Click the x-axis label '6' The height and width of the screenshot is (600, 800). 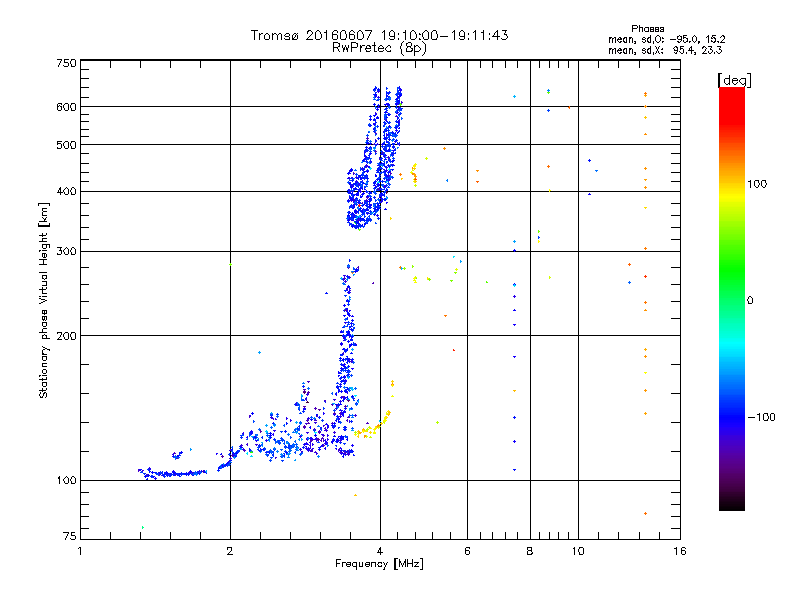pyautogui.click(x=467, y=551)
